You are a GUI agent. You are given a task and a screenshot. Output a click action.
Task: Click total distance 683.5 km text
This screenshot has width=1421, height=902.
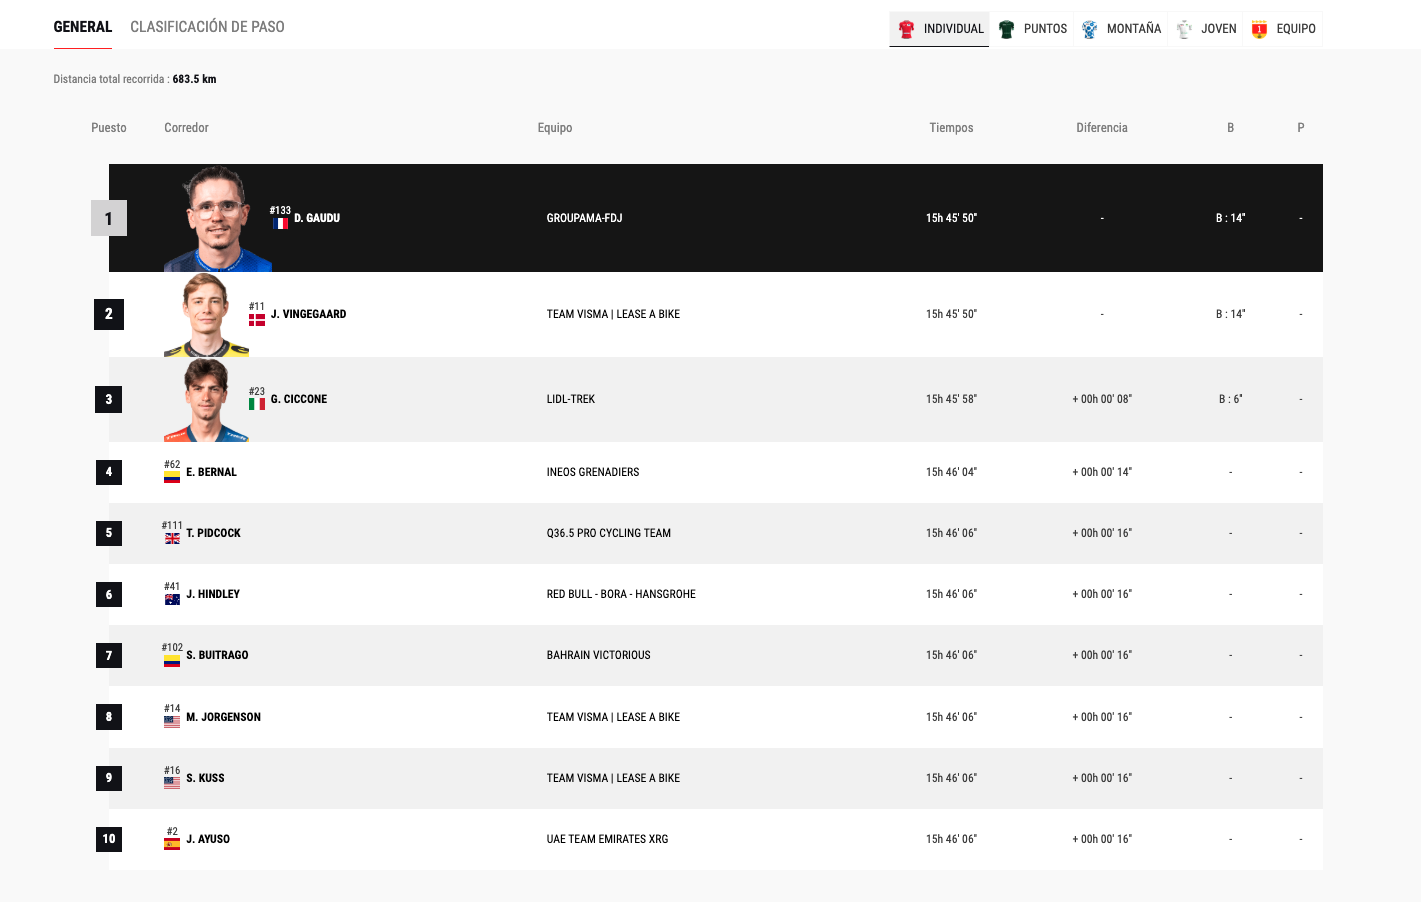(x=194, y=79)
